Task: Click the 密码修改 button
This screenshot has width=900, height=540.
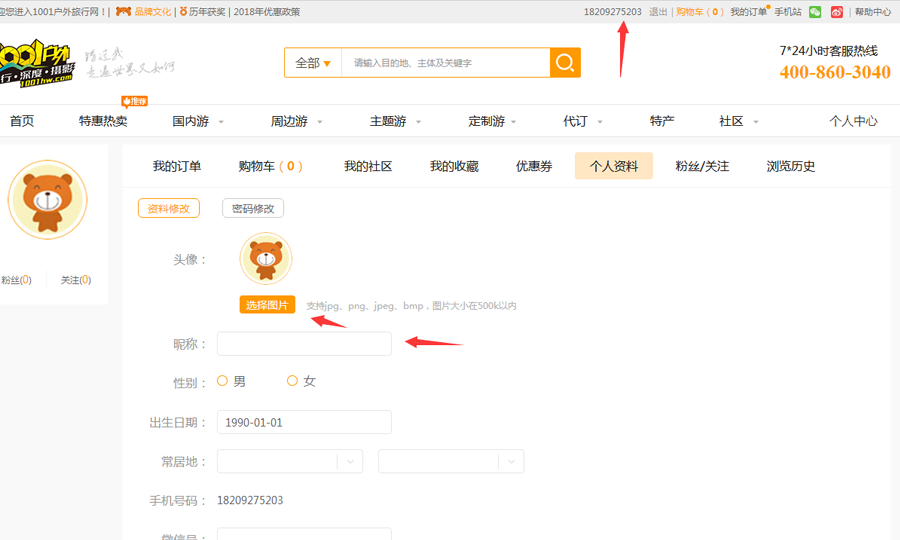Action: [x=253, y=208]
